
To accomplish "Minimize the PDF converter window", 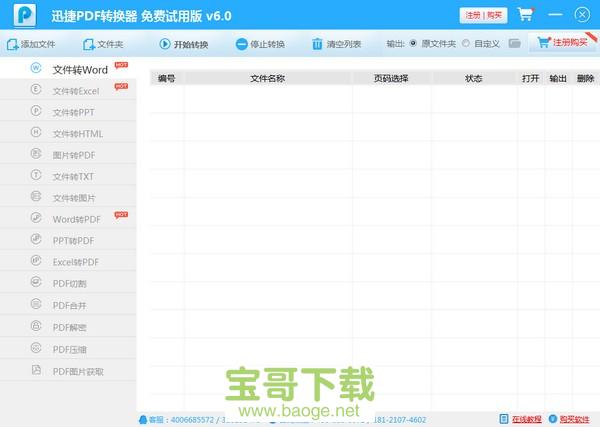I will pyautogui.click(x=555, y=15).
